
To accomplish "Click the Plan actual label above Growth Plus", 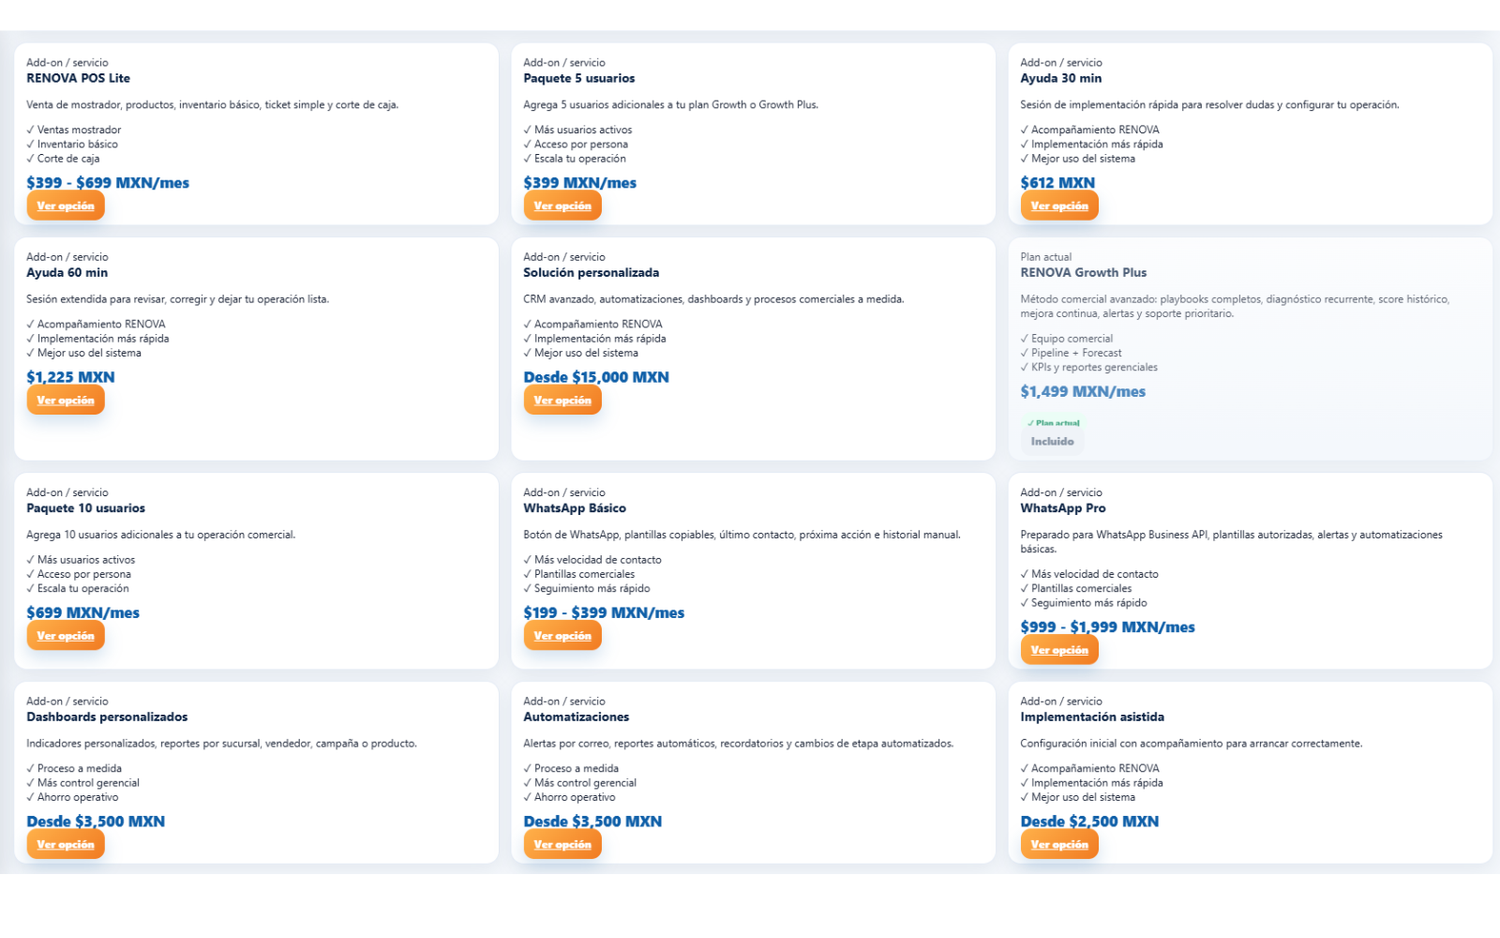I will click(x=1046, y=257).
